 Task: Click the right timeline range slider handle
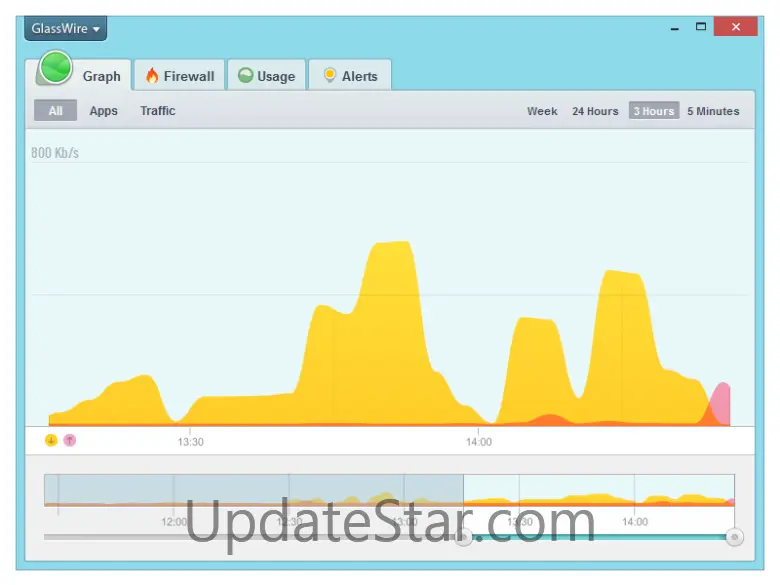734,537
